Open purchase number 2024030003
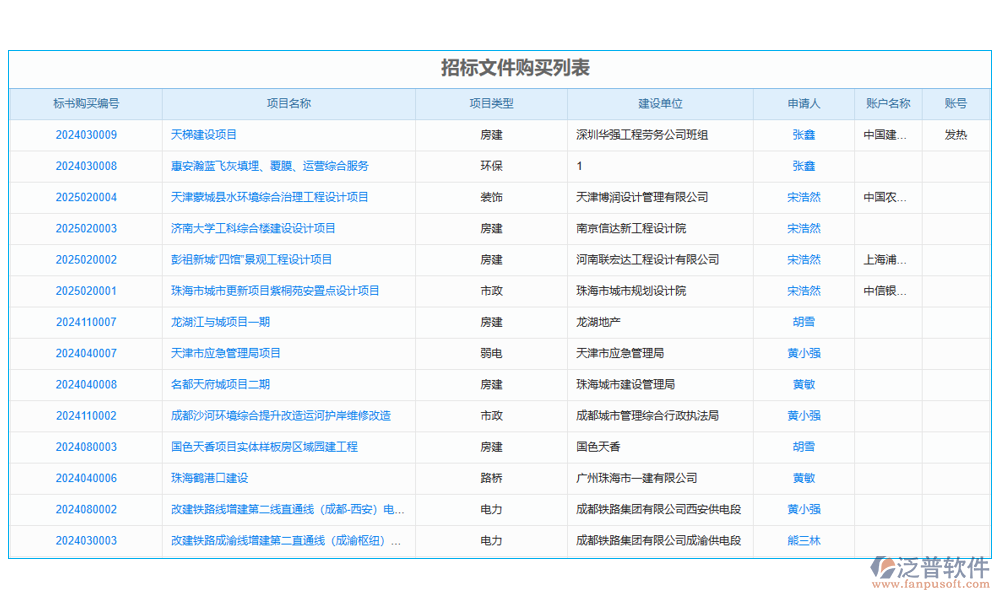Image resolution: width=1000 pixels, height=600 pixels. pos(89,541)
